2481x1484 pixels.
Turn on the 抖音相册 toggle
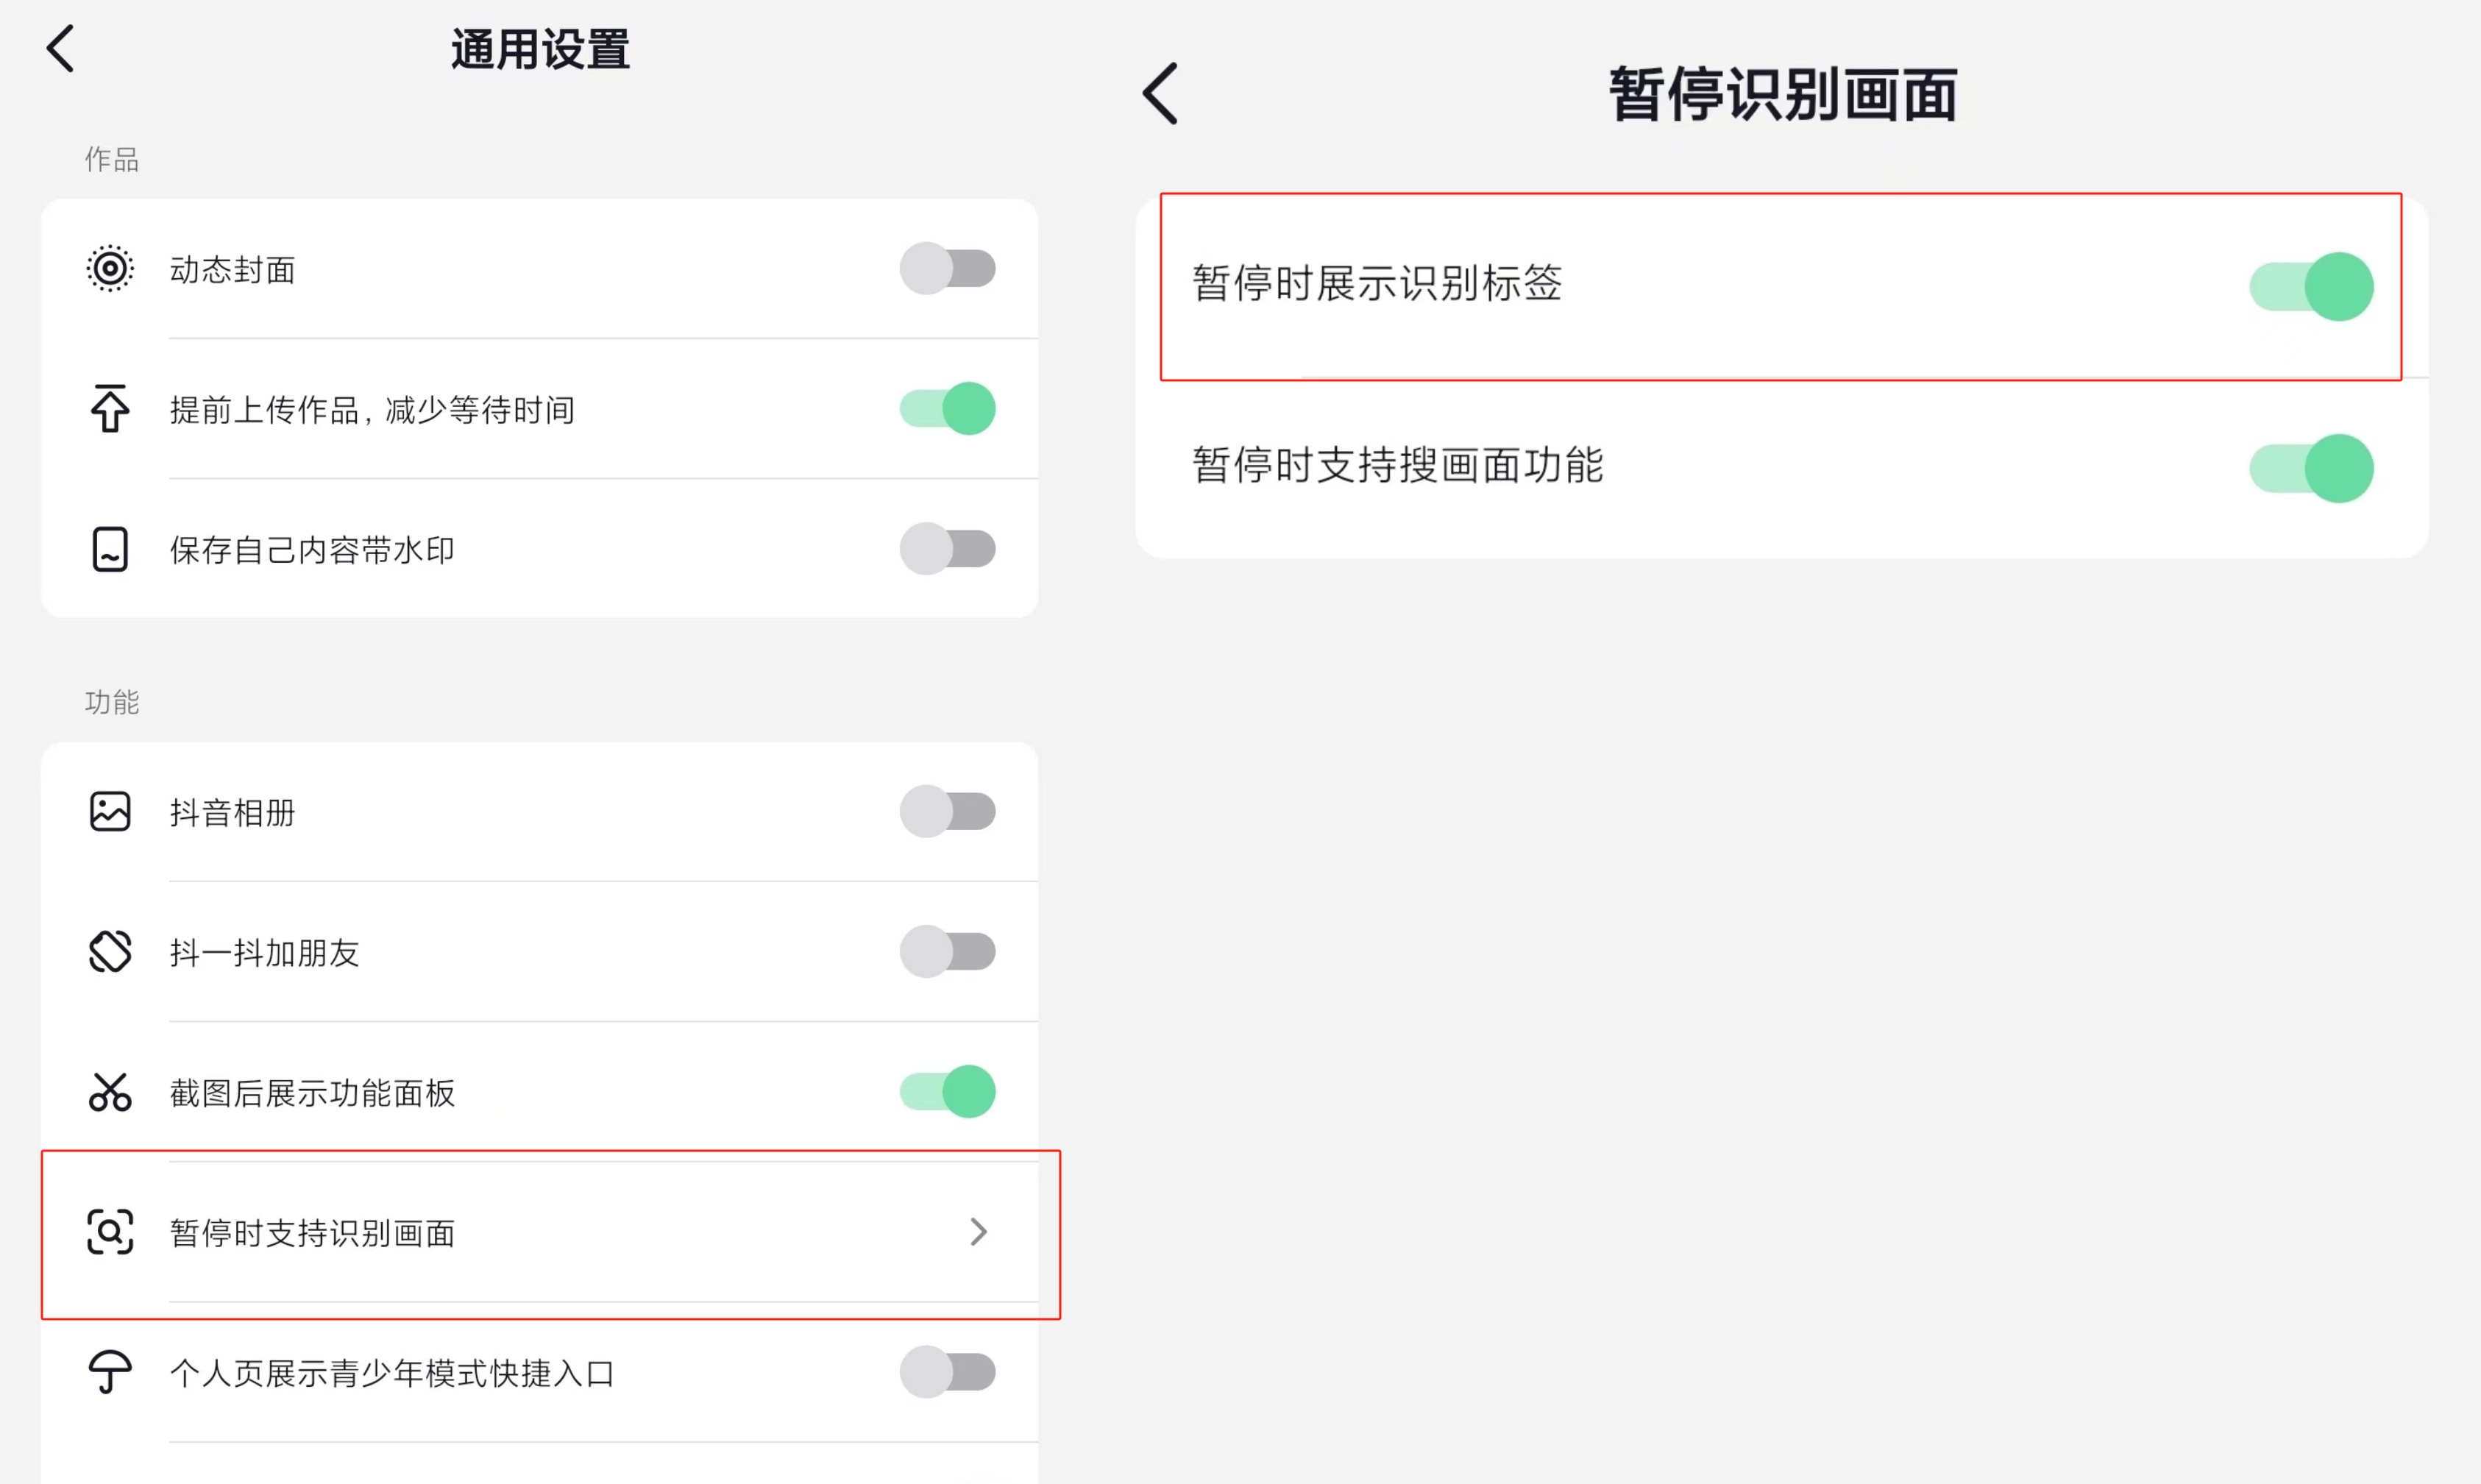click(x=947, y=811)
